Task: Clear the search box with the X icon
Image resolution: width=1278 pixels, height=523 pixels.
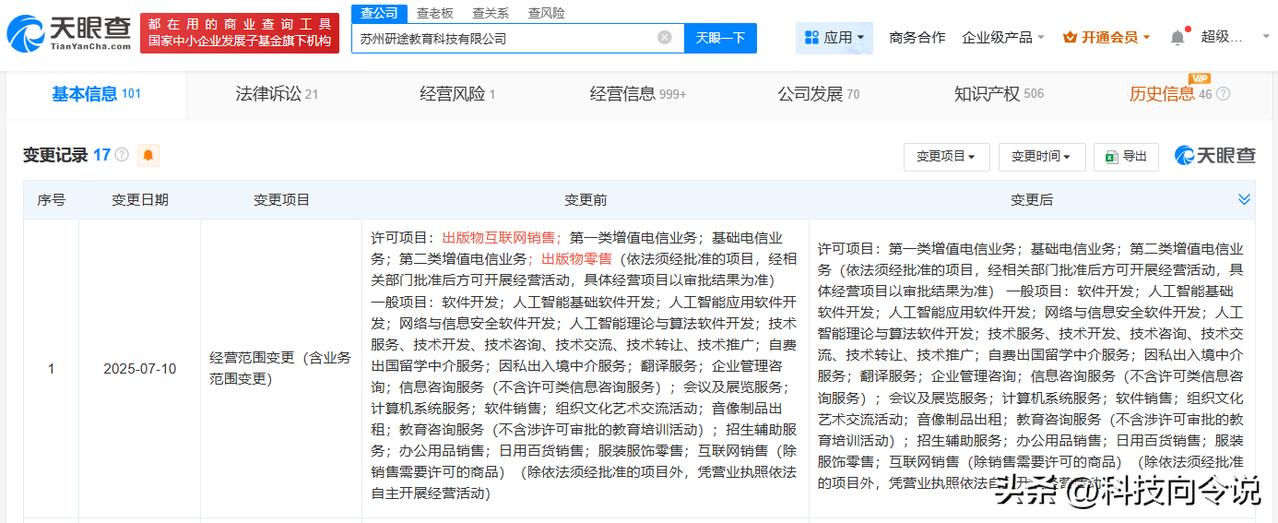Action: tap(664, 38)
